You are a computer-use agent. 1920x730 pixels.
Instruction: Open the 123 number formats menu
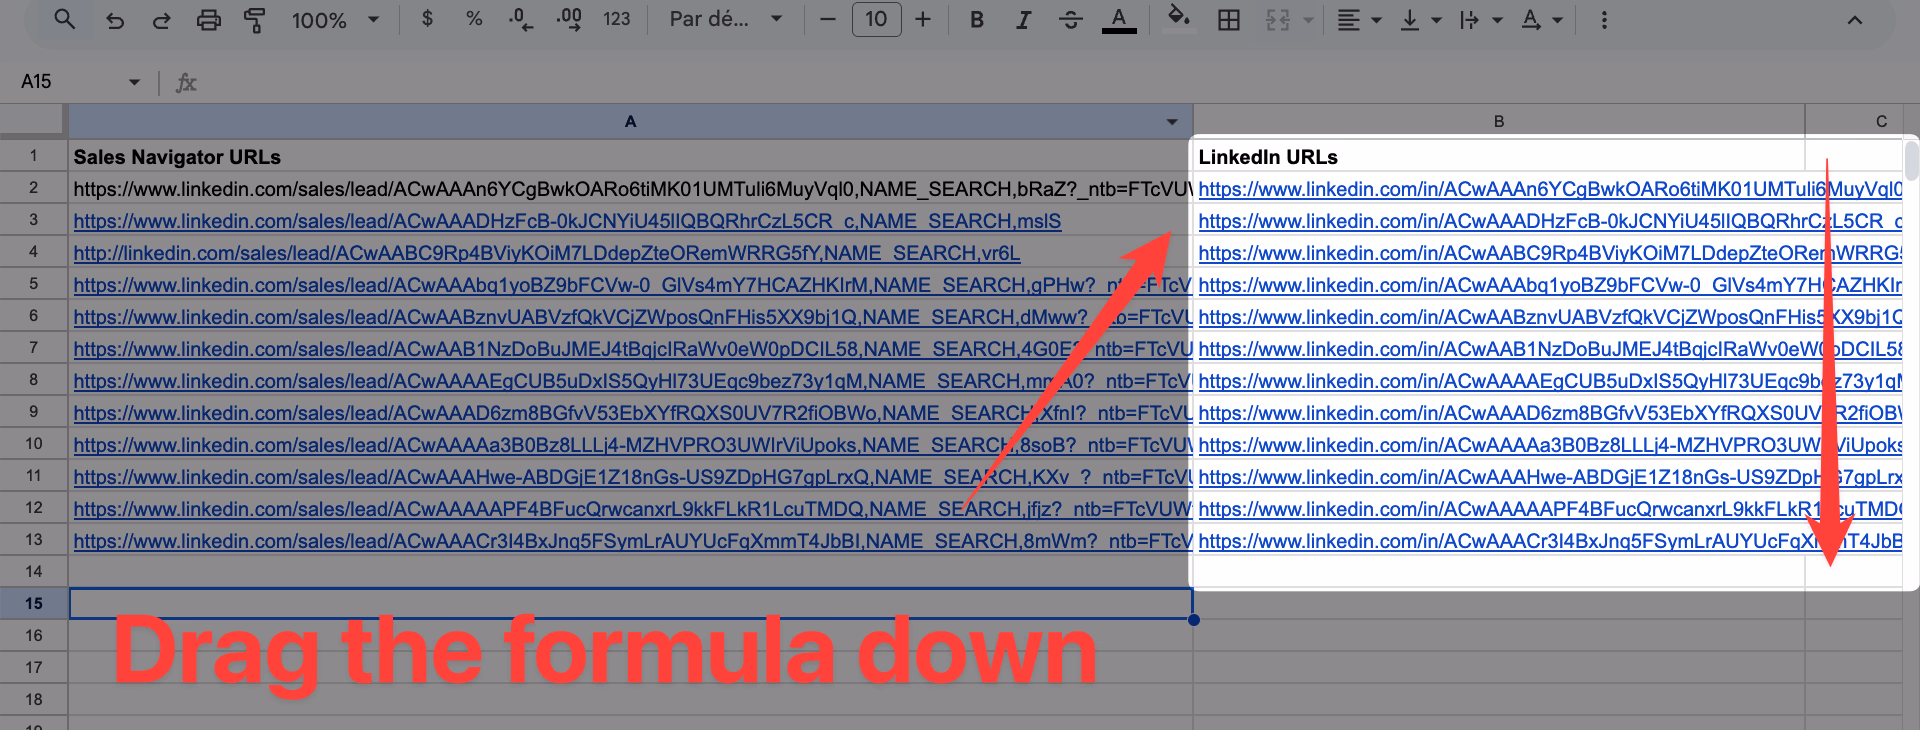[617, 19]
